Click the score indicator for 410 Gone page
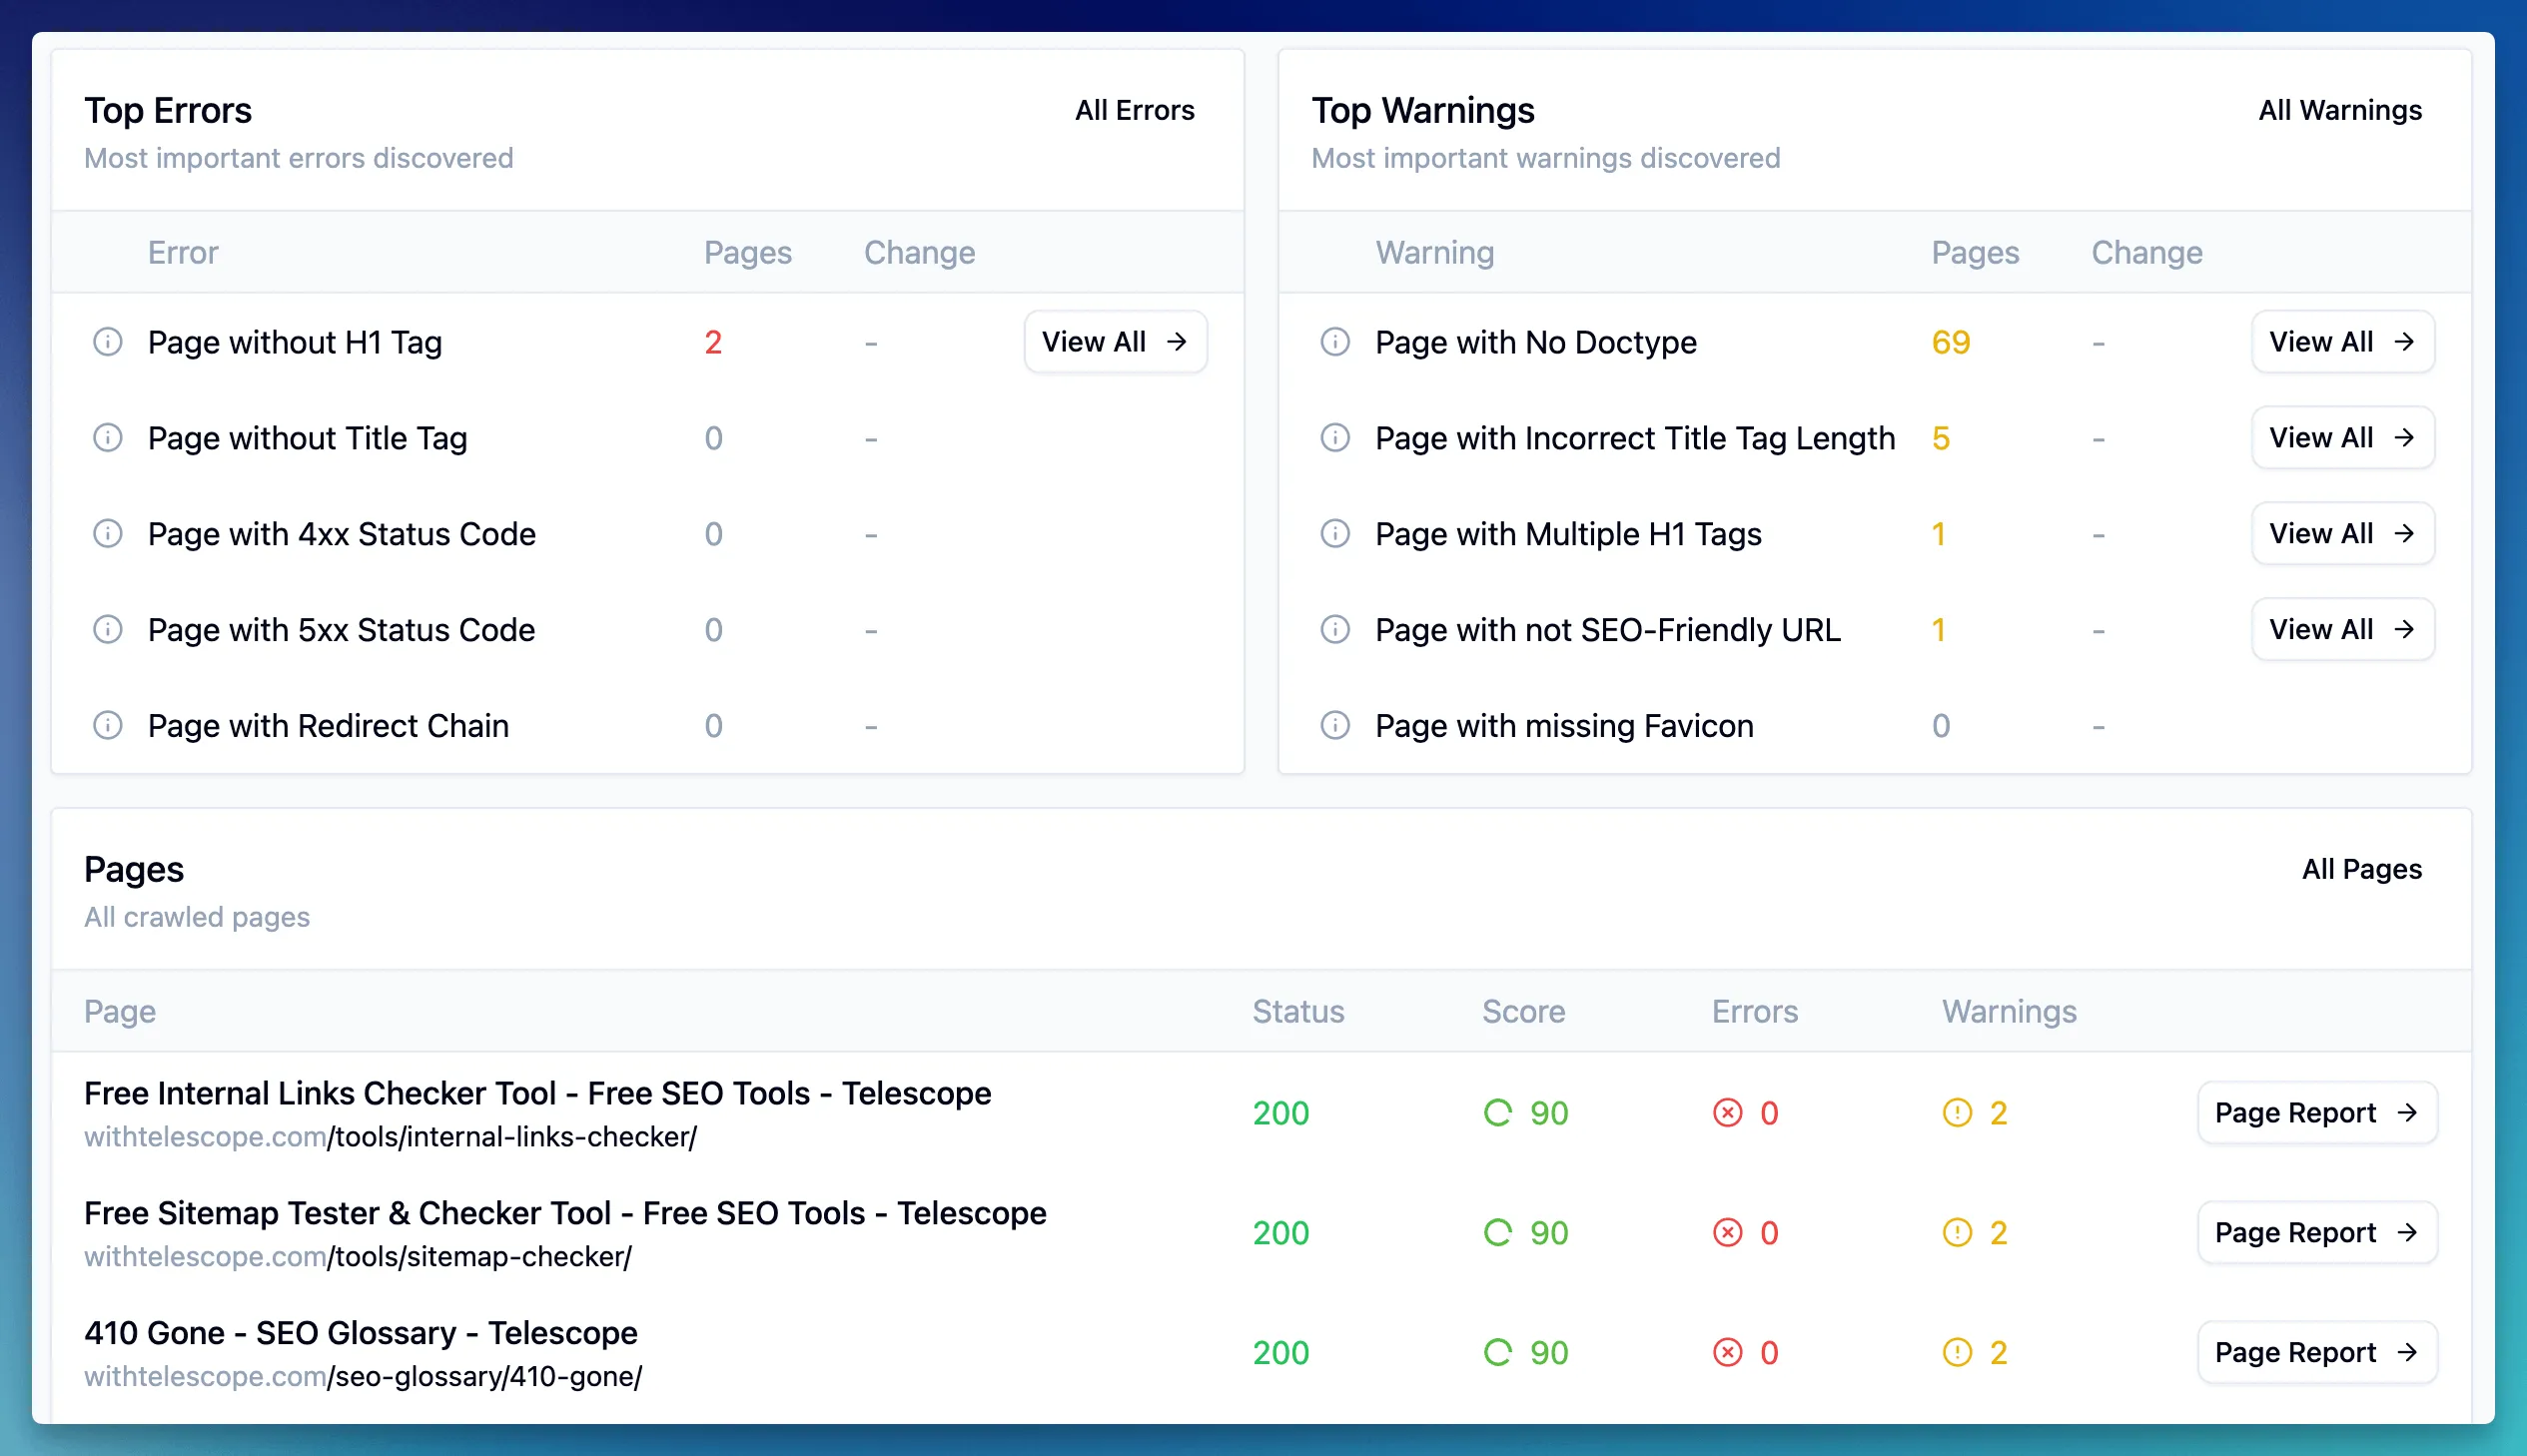Viewport: 2527px width, 1456px height. [x=1524, y=1352]
